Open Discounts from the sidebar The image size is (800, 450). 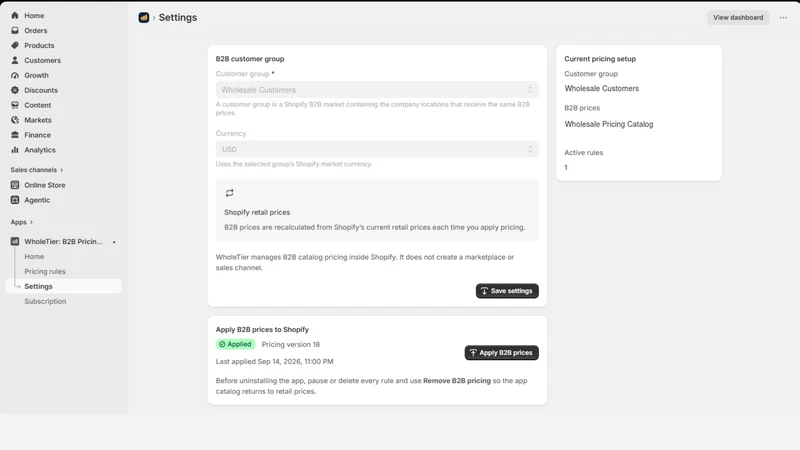[41, 90]
